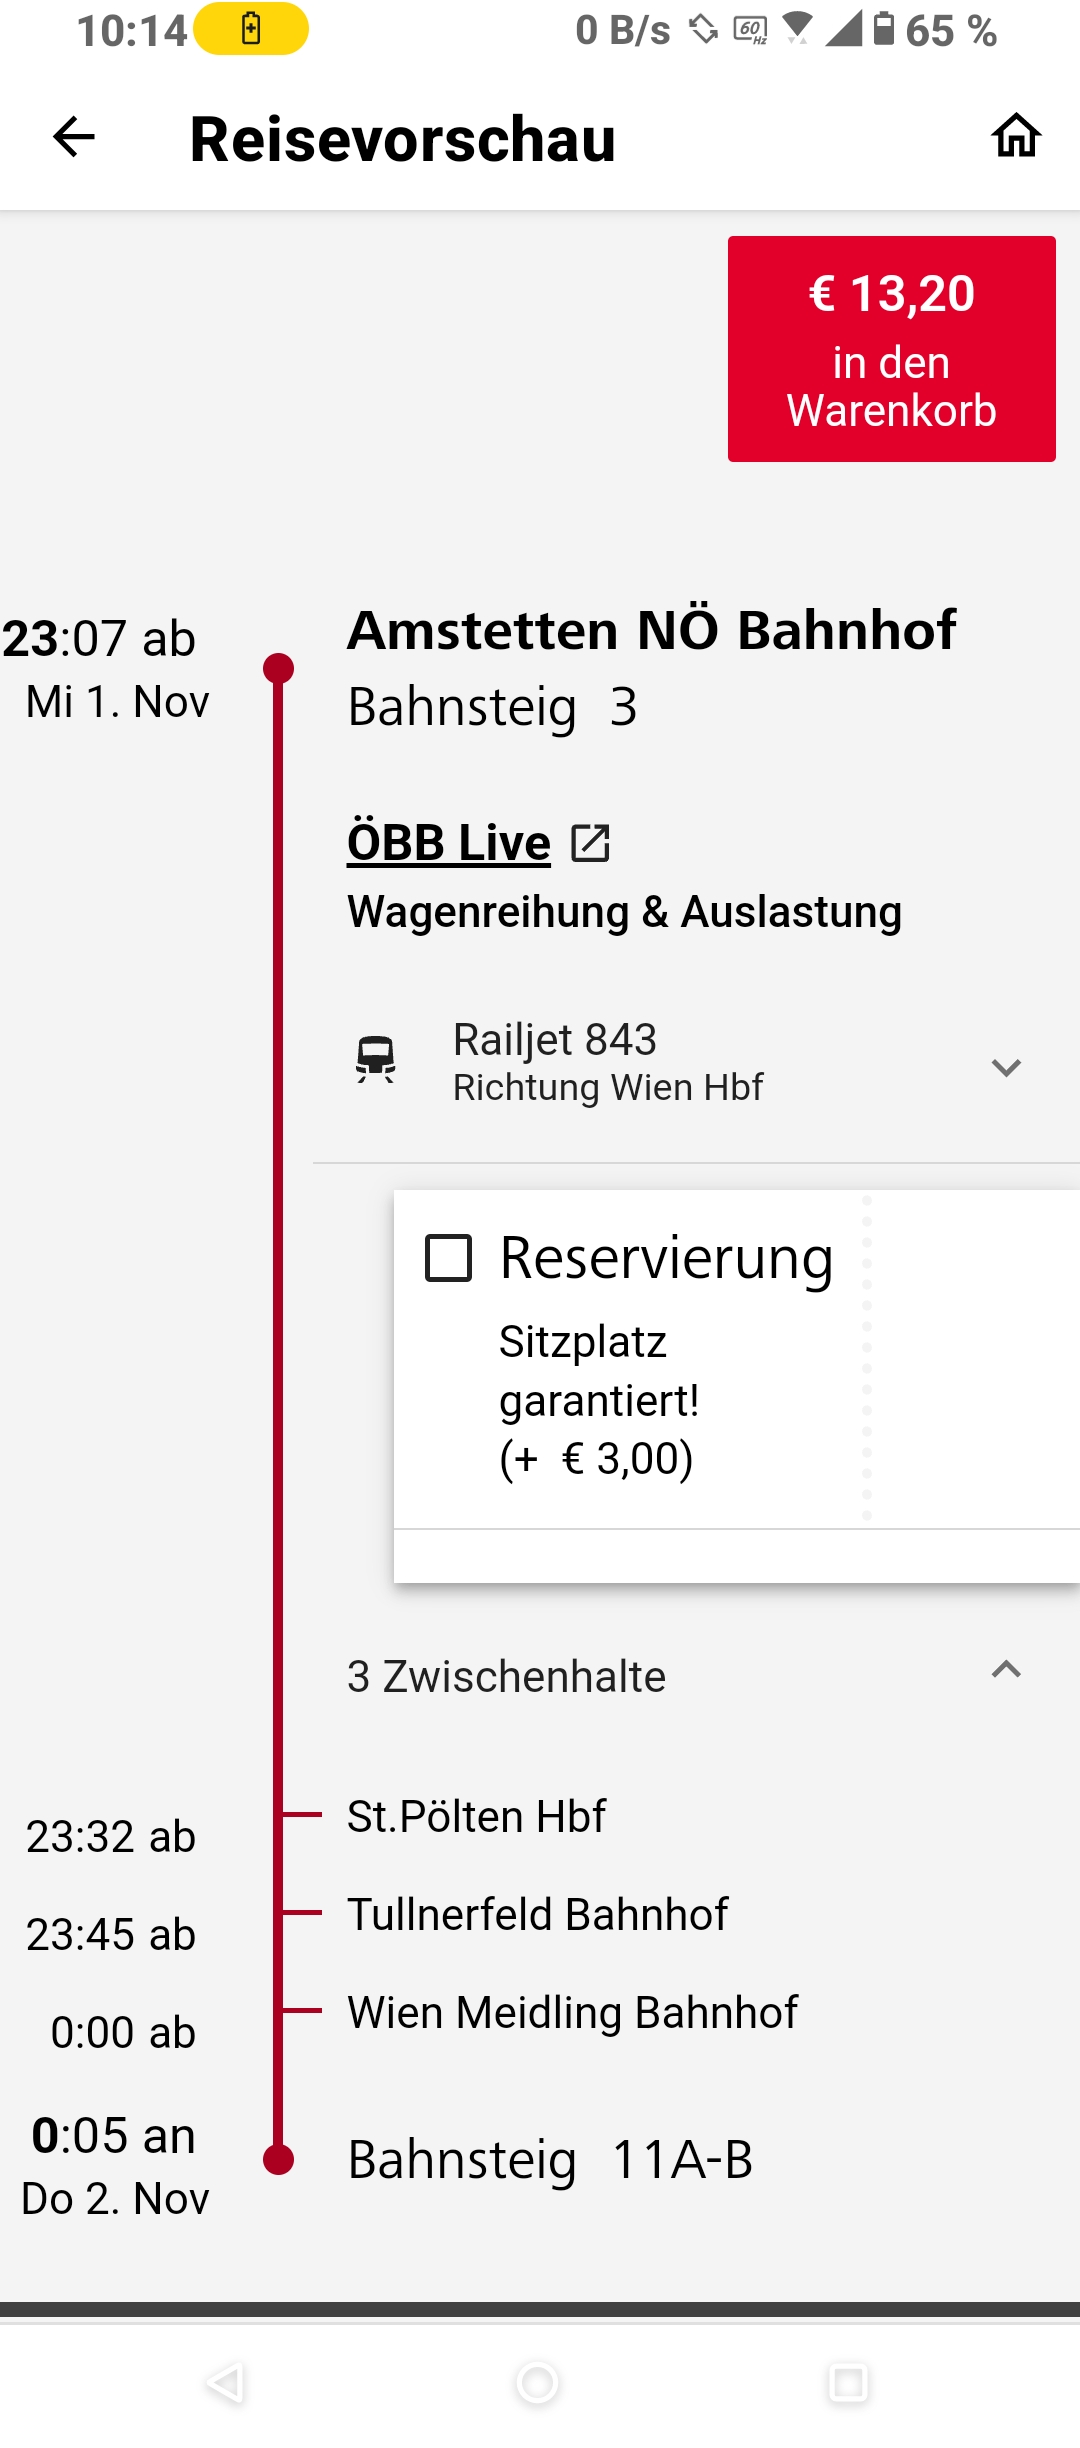This screenshot has height=2448, width=1080.
Task: Tap Android home circle button
Action: pos(537,2383)
